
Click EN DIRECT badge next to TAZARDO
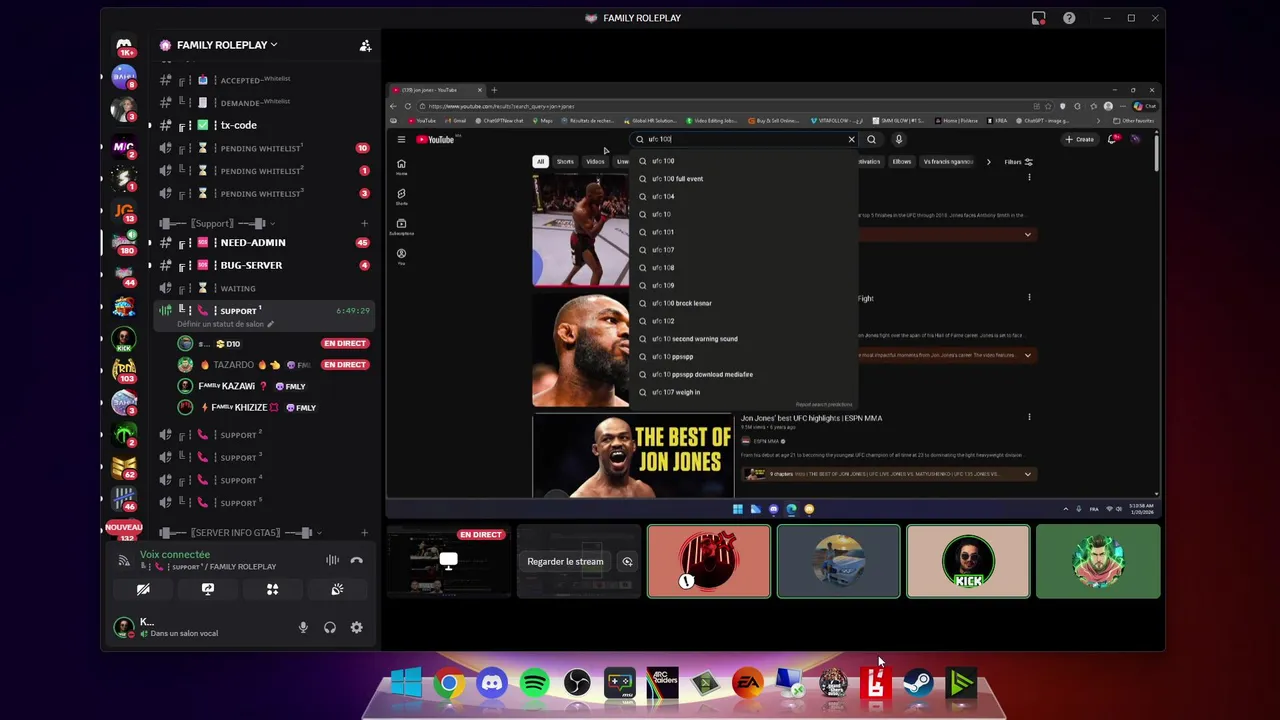345,365
